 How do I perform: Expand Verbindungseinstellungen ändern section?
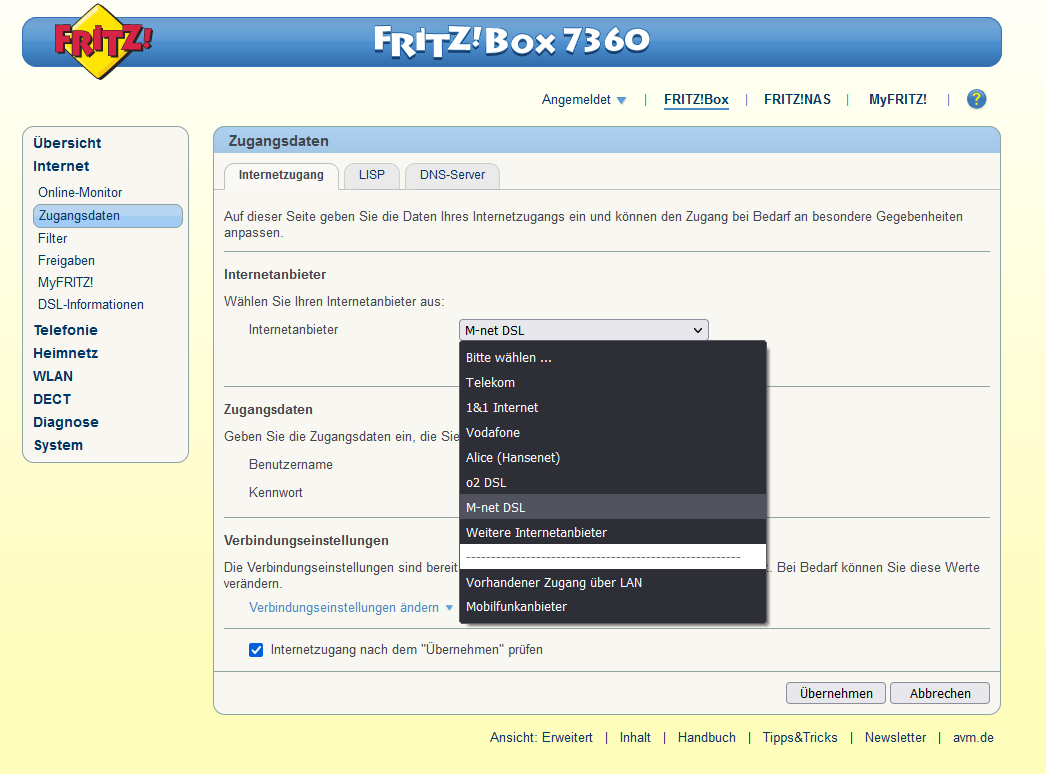351,607
